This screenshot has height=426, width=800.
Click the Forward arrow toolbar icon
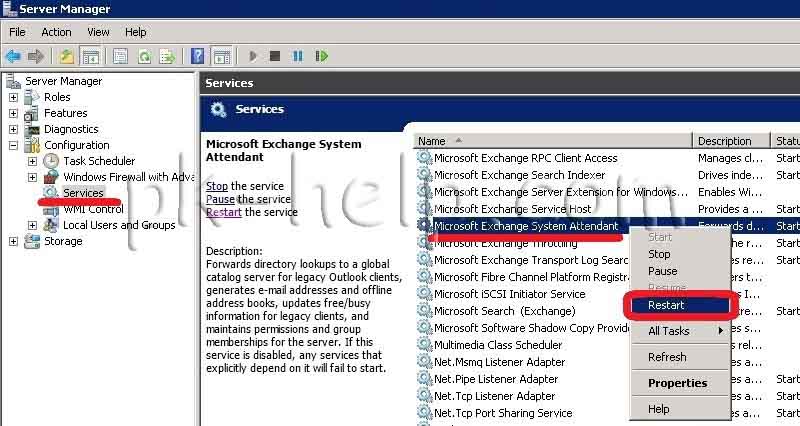click(x=36, y=56)
